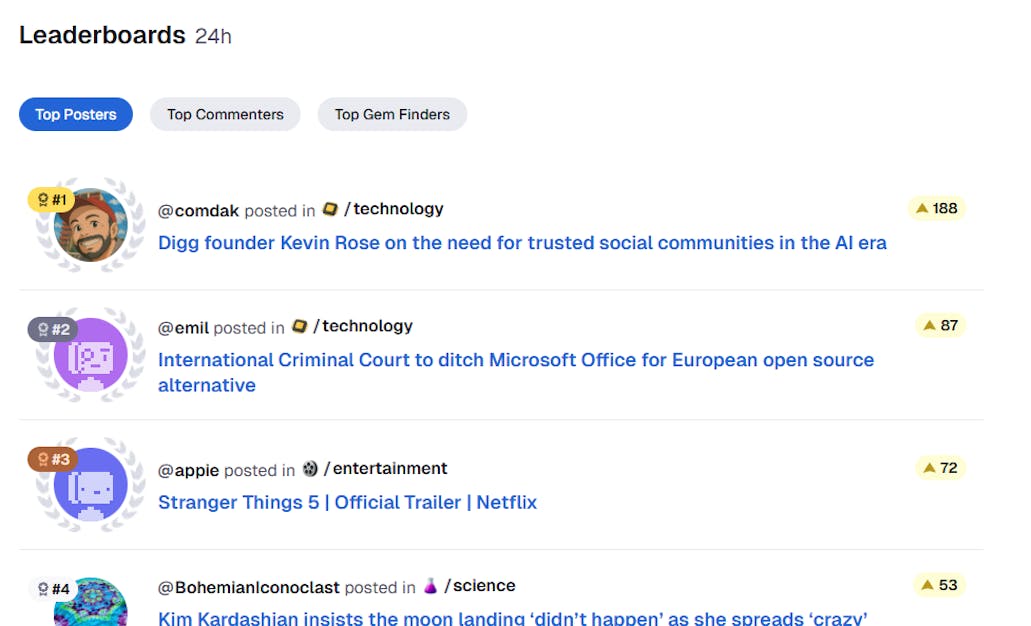Open the Stranger Things 5 trailer post

click(347, 502)
